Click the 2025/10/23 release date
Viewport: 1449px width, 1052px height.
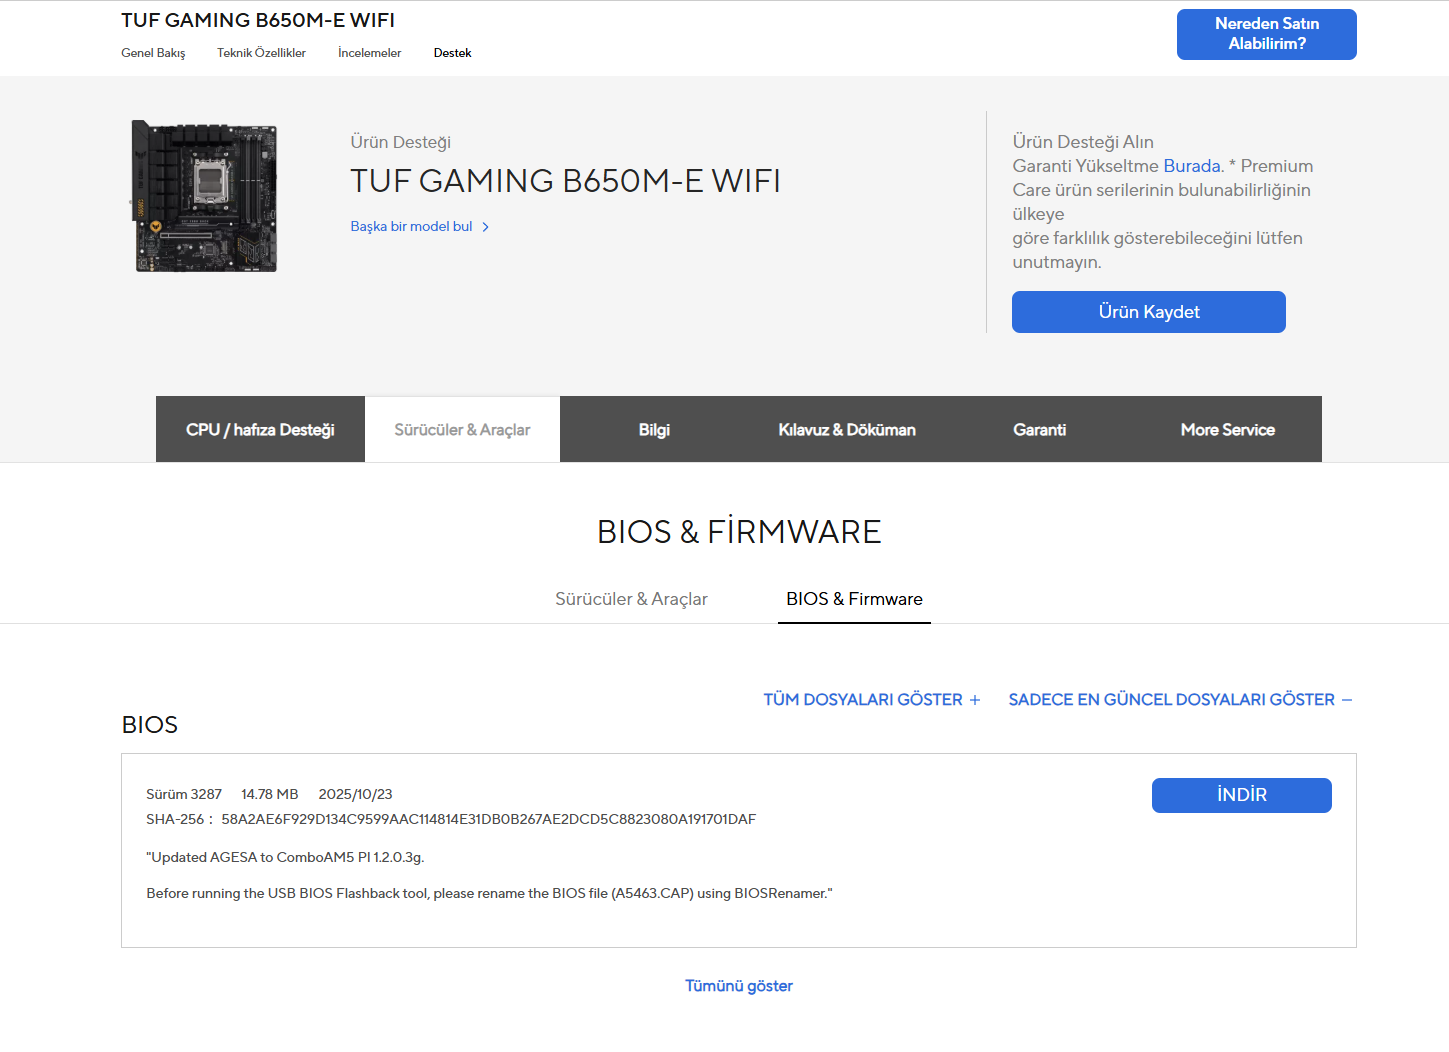coord(355,794)
